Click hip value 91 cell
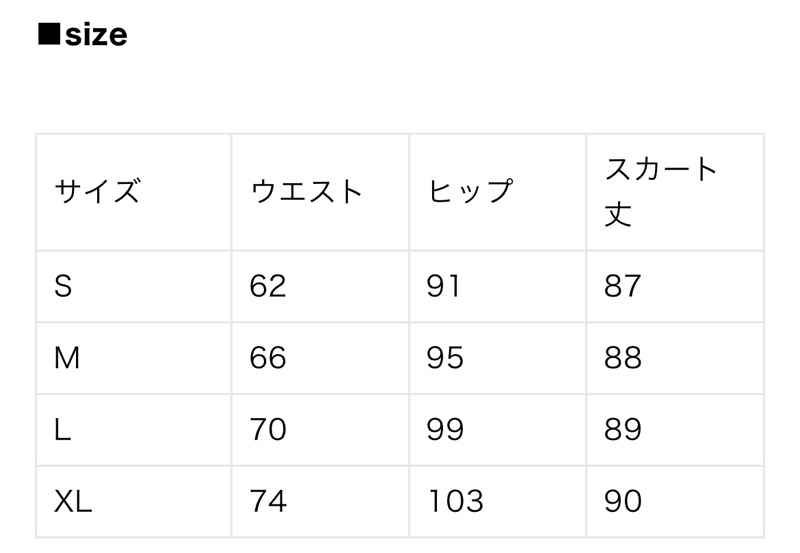The image size is (800, 553). pos(497,286)
